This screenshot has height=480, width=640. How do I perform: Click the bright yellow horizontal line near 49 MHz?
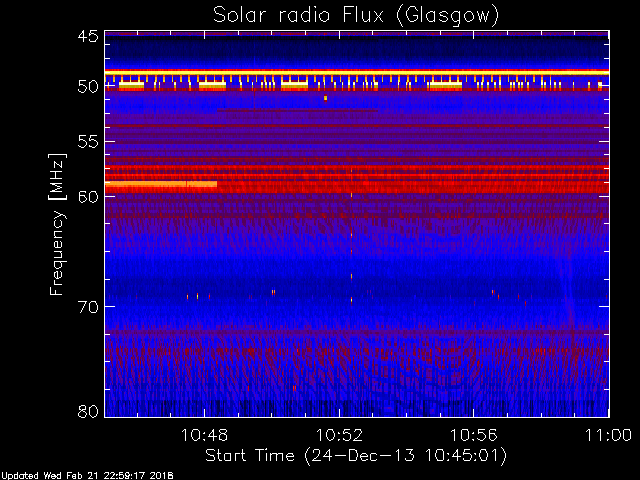click(357, 72)
